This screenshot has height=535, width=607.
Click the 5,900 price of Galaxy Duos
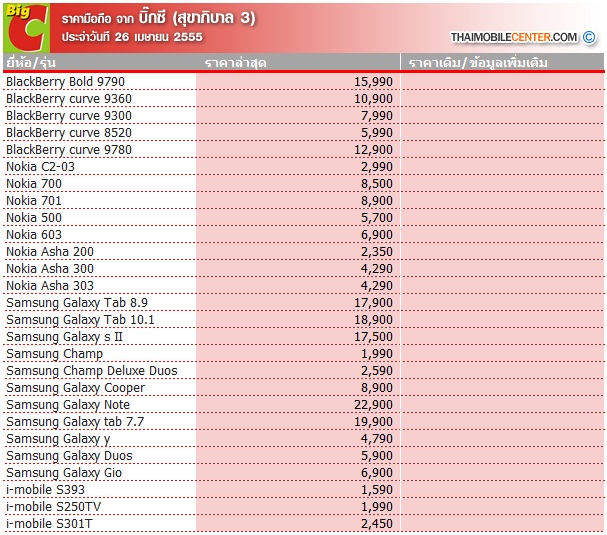click(x=377, y=456)
